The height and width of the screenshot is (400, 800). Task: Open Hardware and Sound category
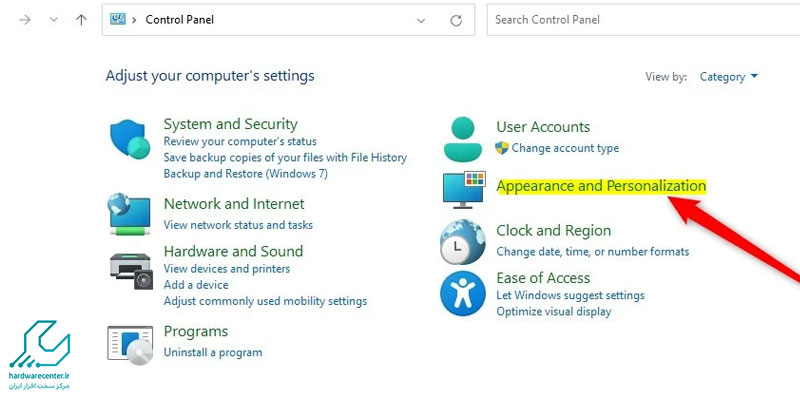coord(233,252)
